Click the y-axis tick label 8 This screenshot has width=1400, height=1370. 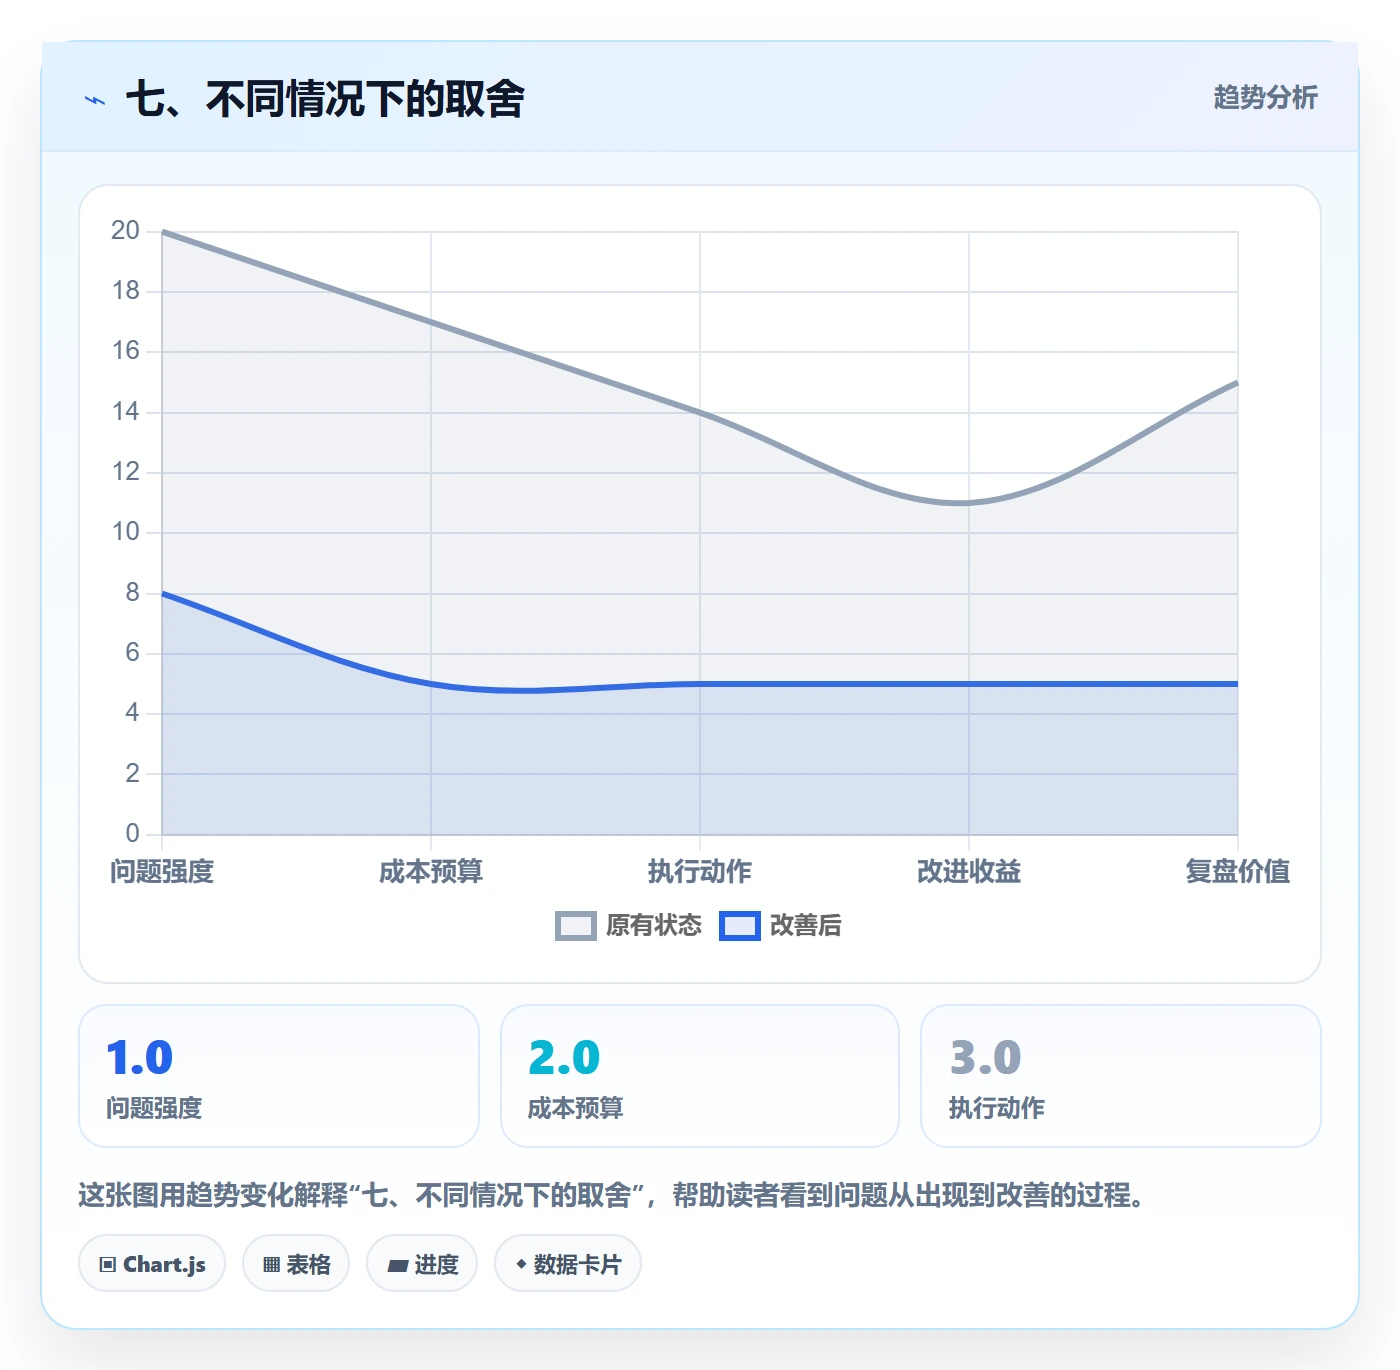coord(132,593)
